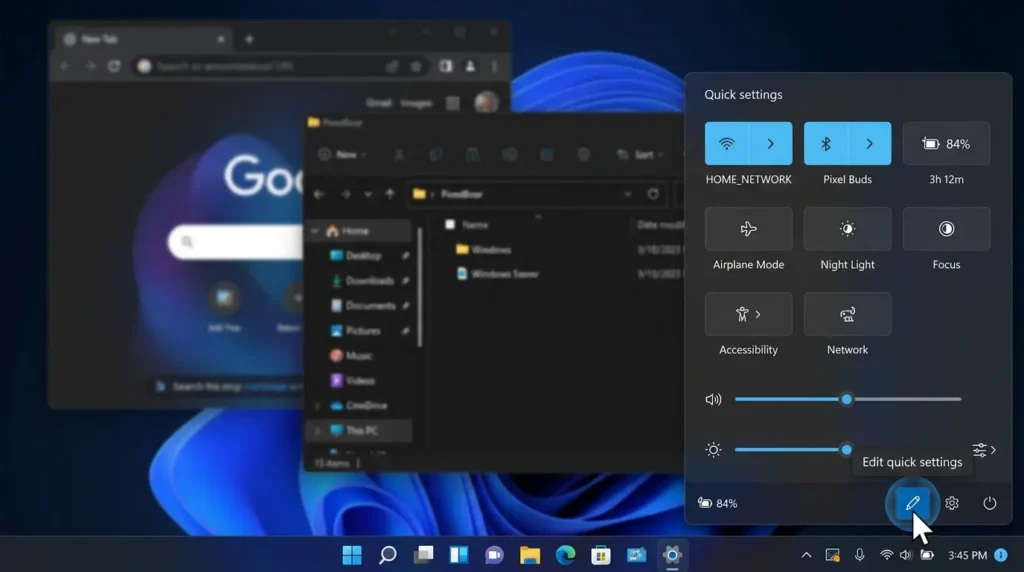Open Task View from taskbar
1024x572 pixels.
[x=423, y=555]
